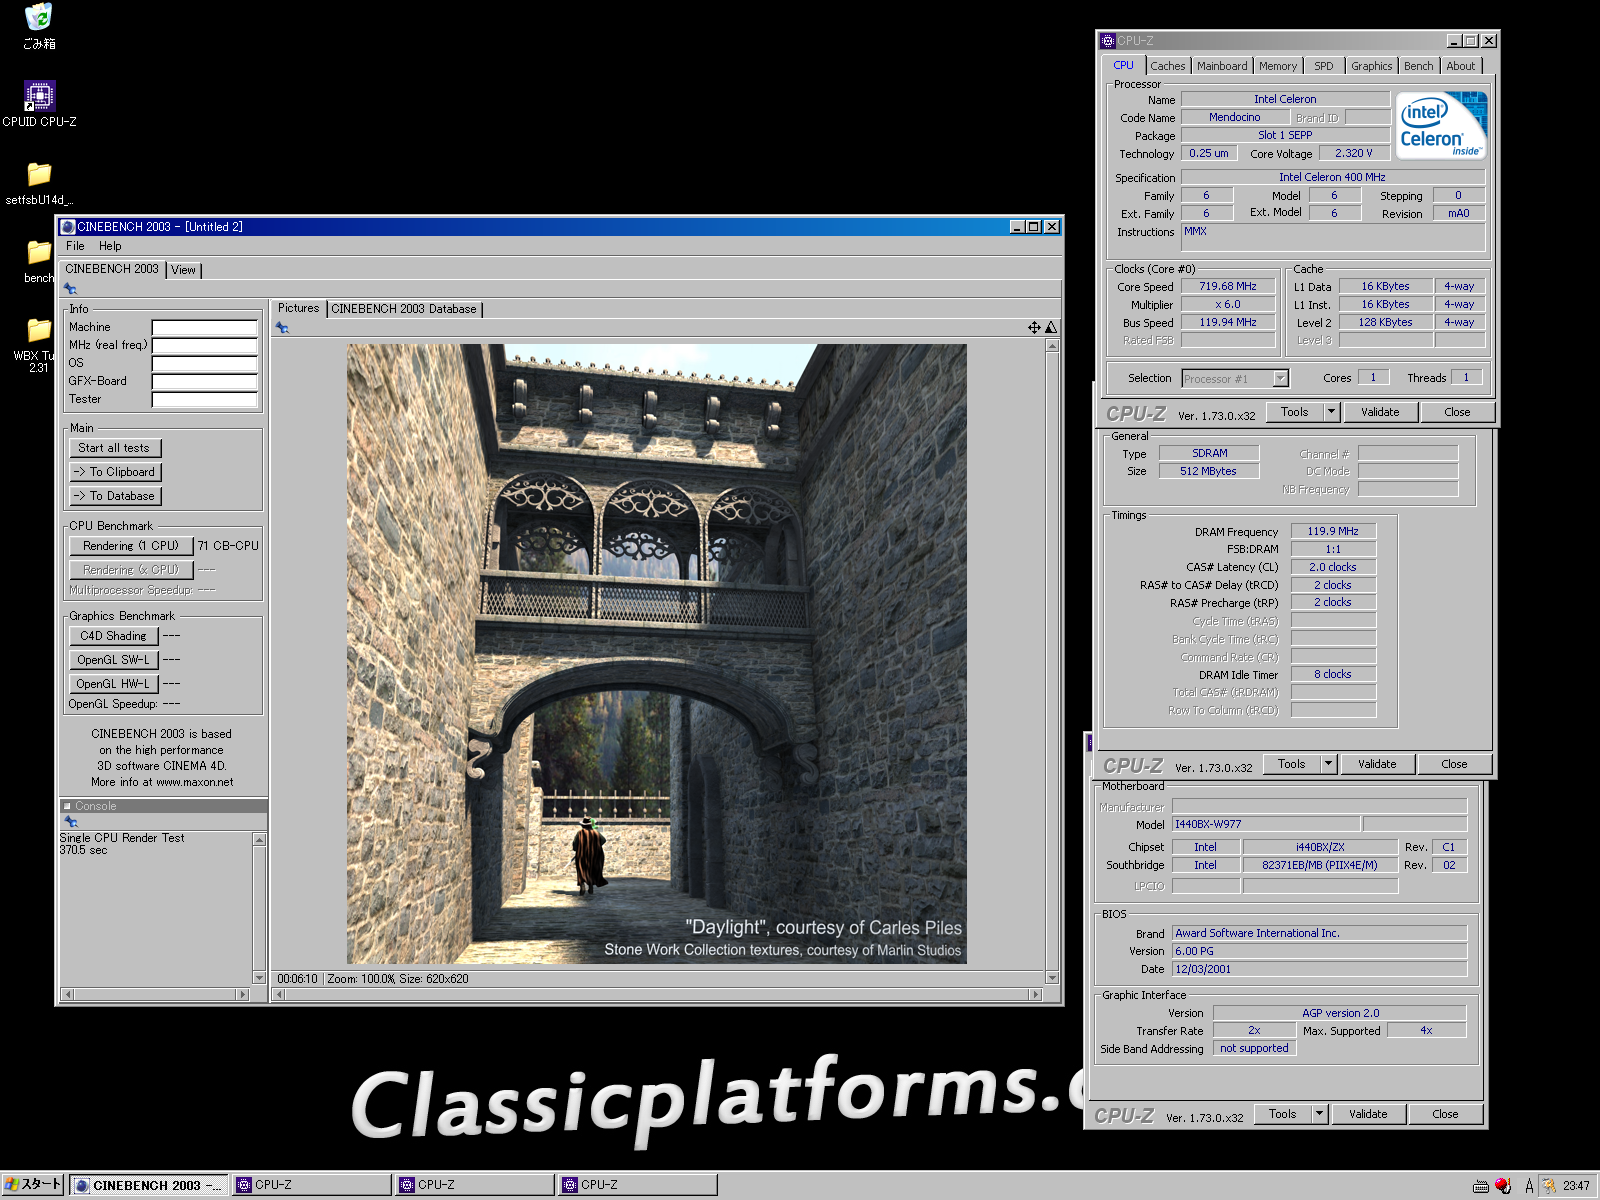
Task: Open the CPUID CPU-Z desktop shortcut
Action: click(39, 104)
